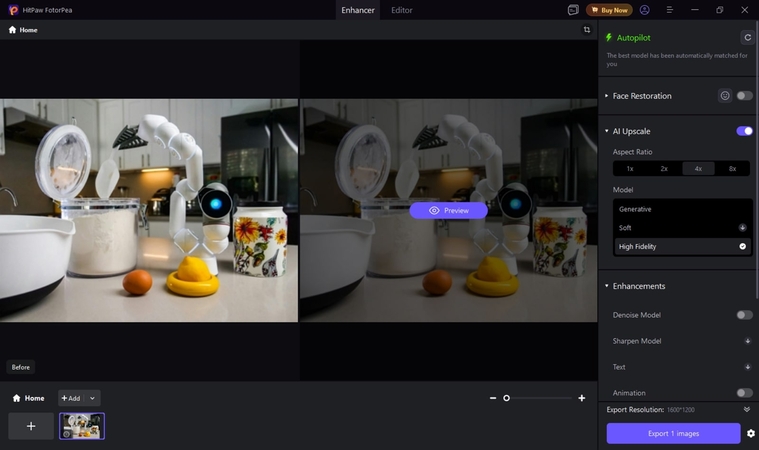Click the face icon beside Face Restoration
Image resolution: width=759 pixels, height=450 pixels.
[724, 96]
